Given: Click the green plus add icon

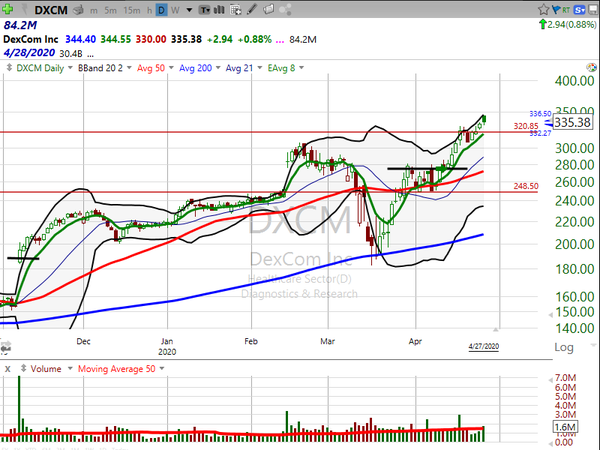Looking at the screenshot, I should (x=7, y=9).
